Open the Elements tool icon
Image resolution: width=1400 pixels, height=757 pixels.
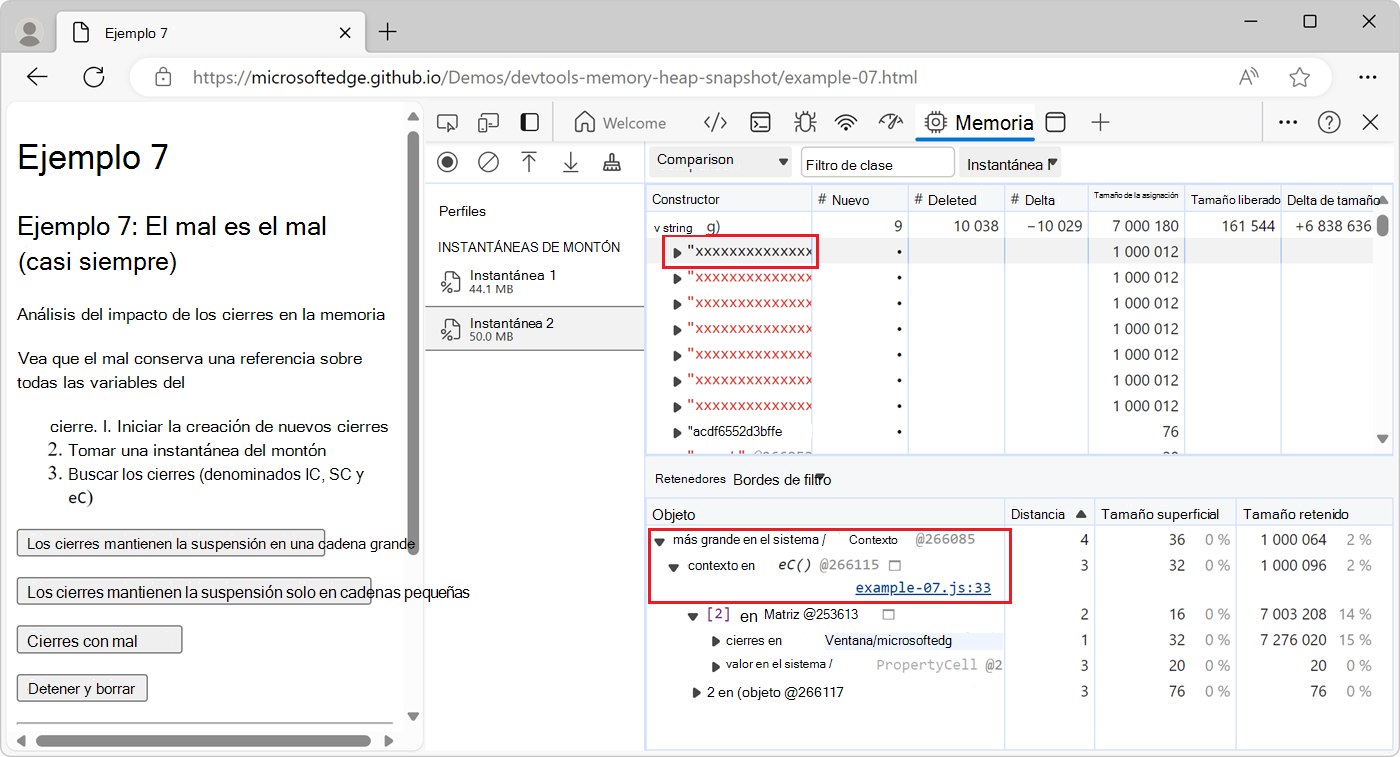pyautogui.click(x=715, y=123)
